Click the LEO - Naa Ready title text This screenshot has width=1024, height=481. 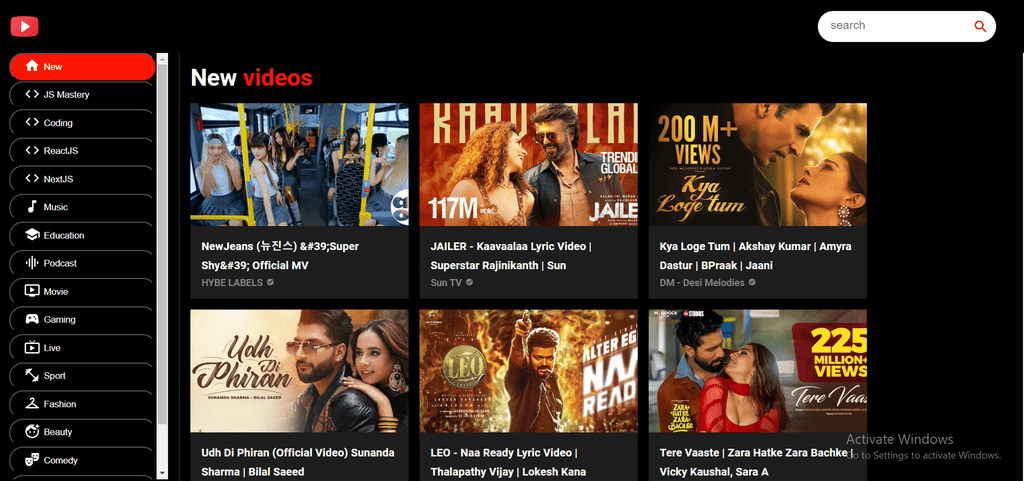coord(508,462)
